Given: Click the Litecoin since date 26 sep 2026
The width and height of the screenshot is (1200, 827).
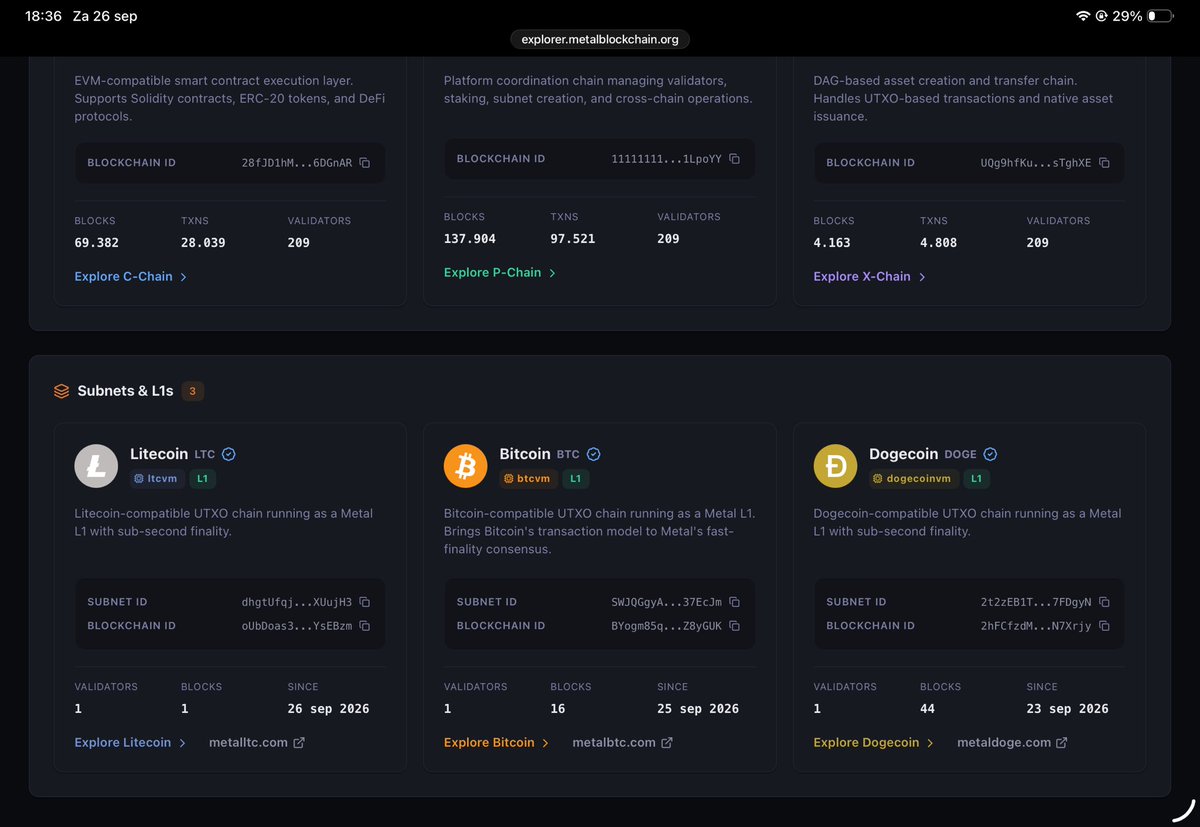Looking at the screenshot, I should pyautogui.click(x=328, y=709).
